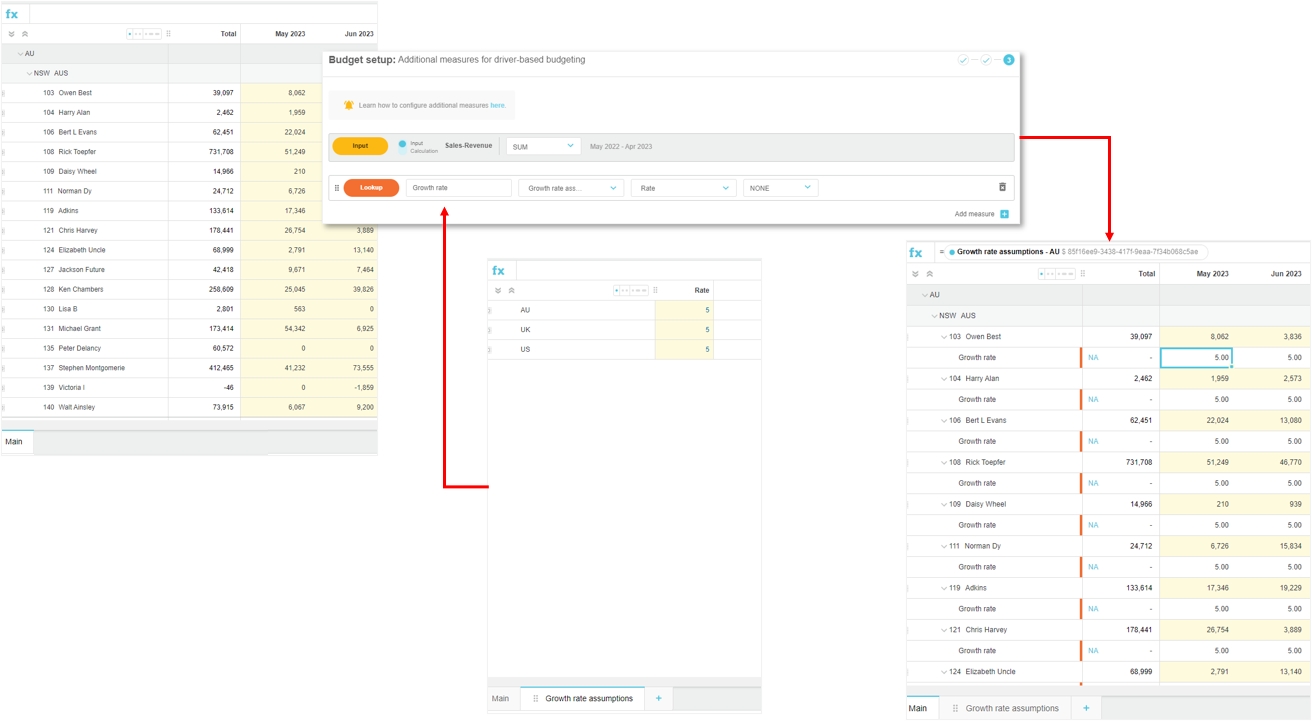The image size is (1316, 723).
Task: Collapse the 103 Owen Best row in right grid
Action: coord(943,337)
